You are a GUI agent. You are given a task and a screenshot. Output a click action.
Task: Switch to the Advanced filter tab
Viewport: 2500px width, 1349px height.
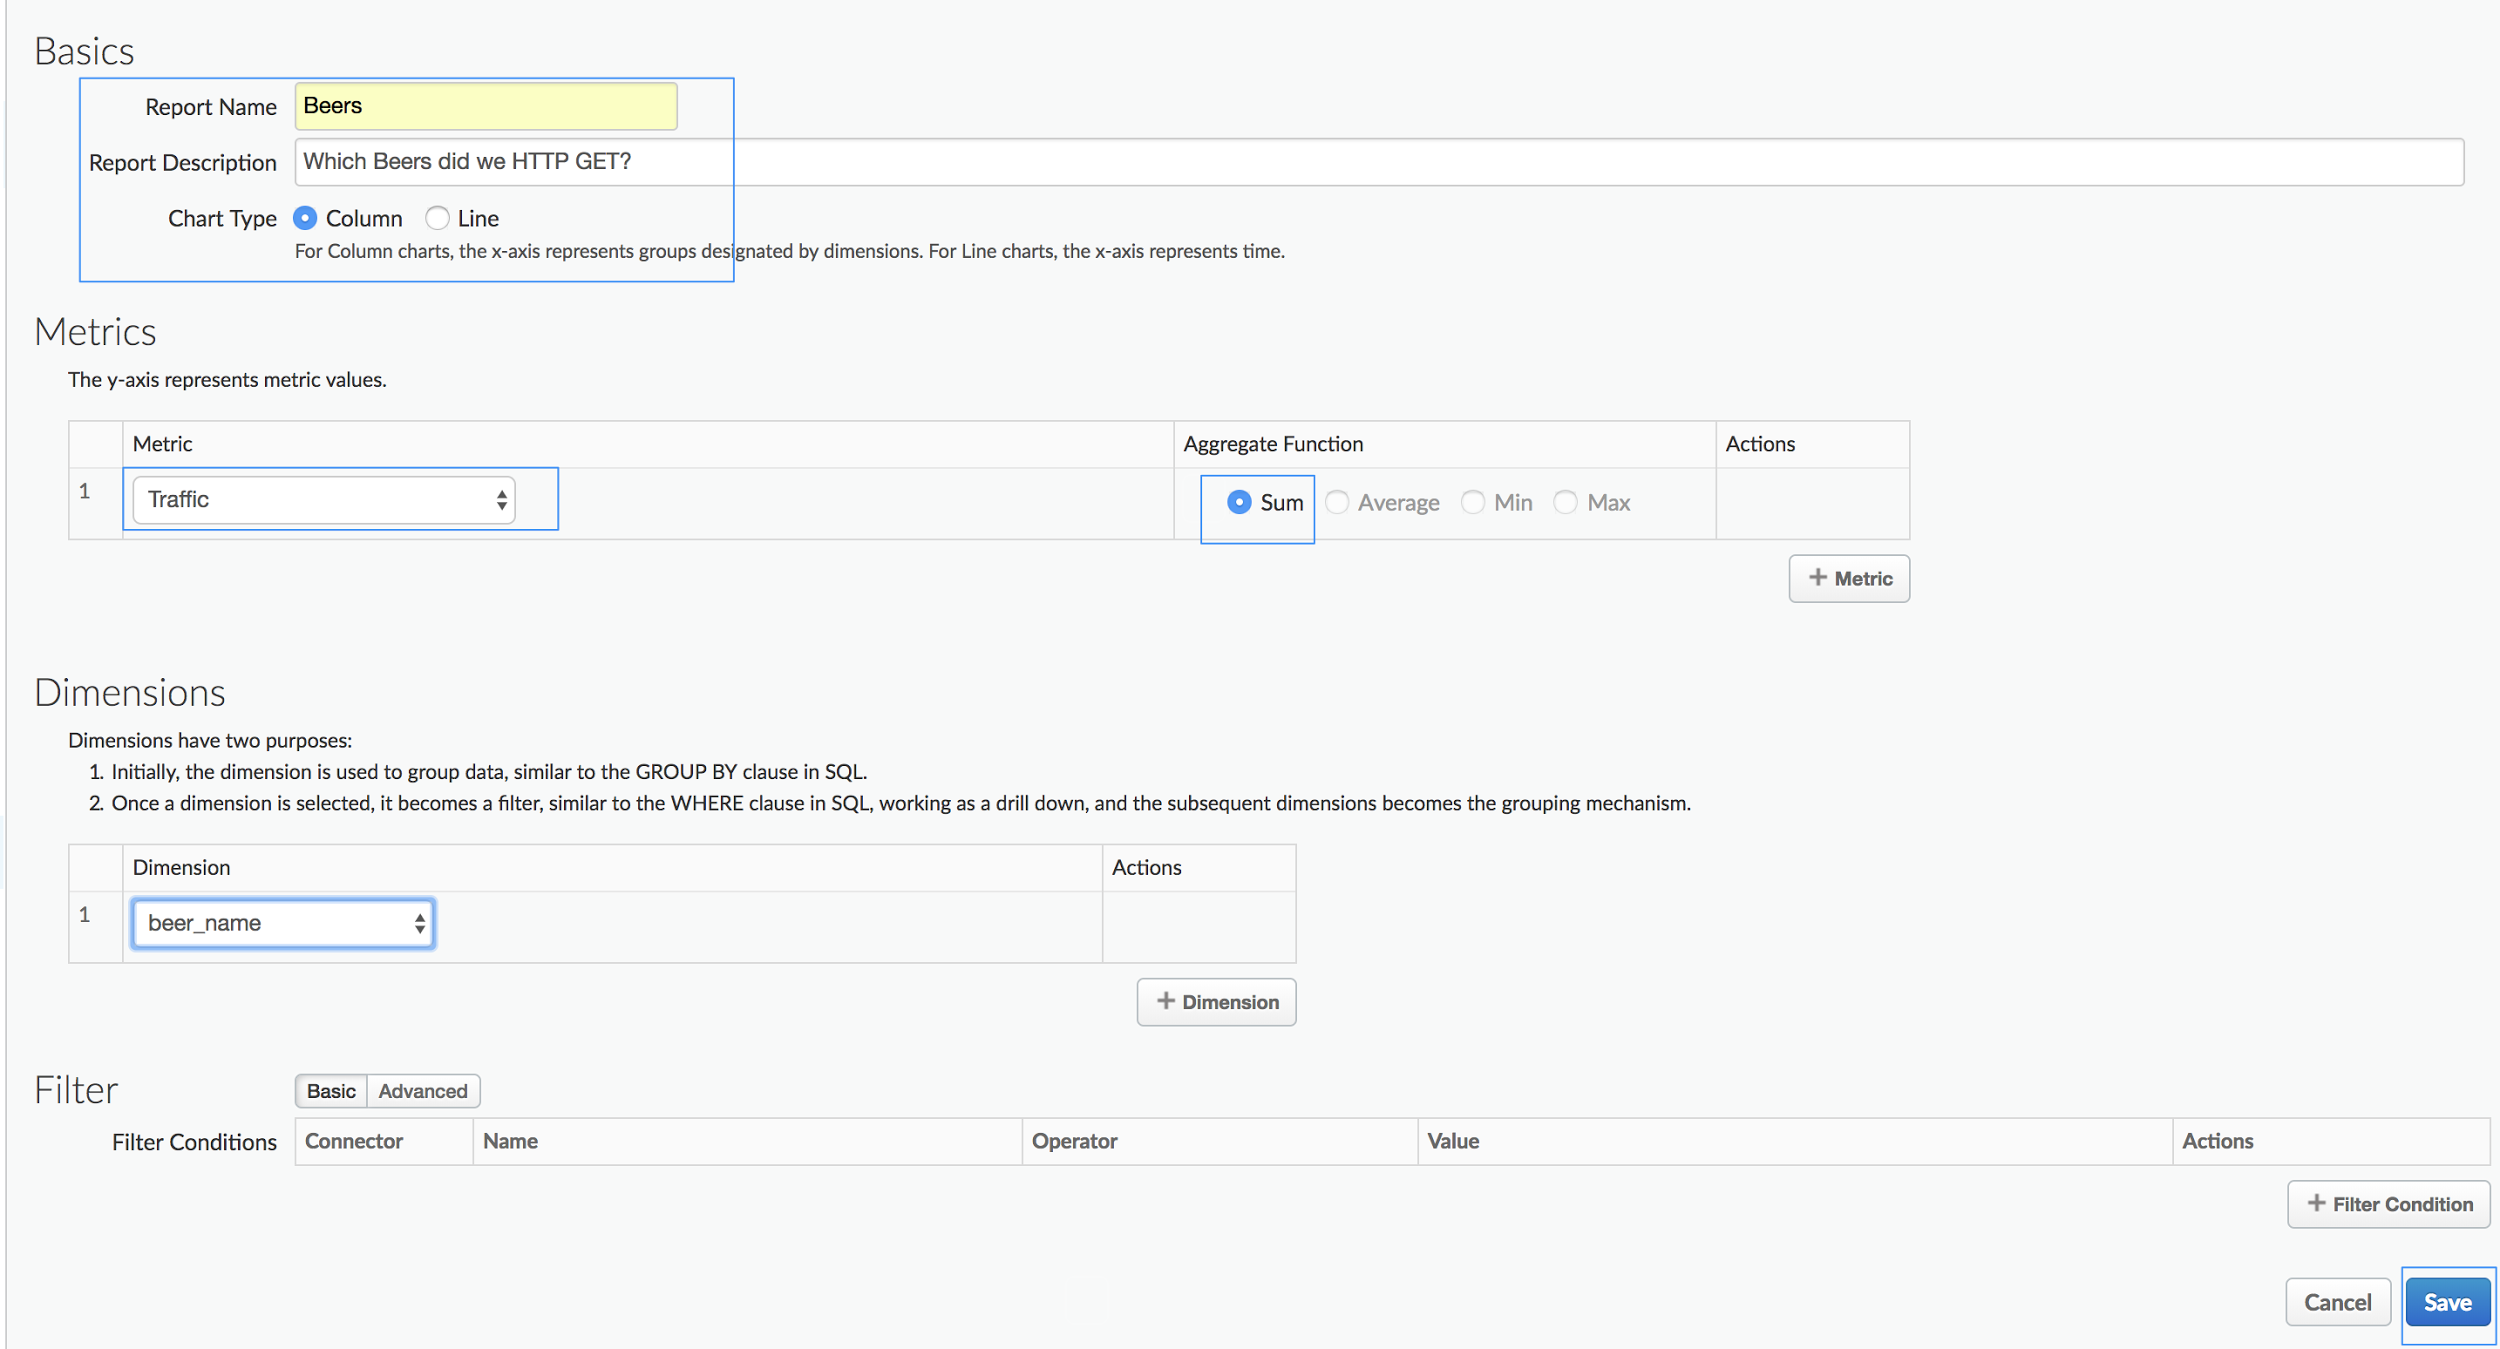[x=422, y=1091]
